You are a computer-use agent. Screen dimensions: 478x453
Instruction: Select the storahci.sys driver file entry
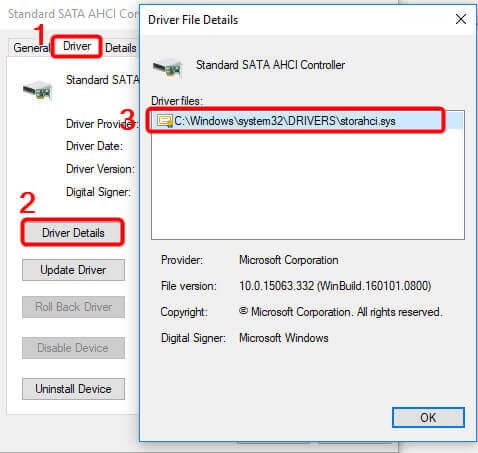tap(307, 121)
